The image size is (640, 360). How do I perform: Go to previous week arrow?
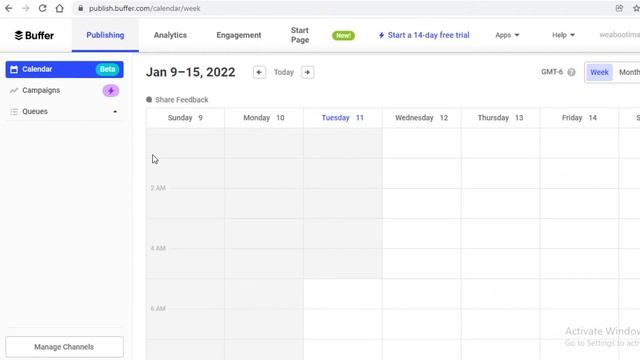(259, 72)
